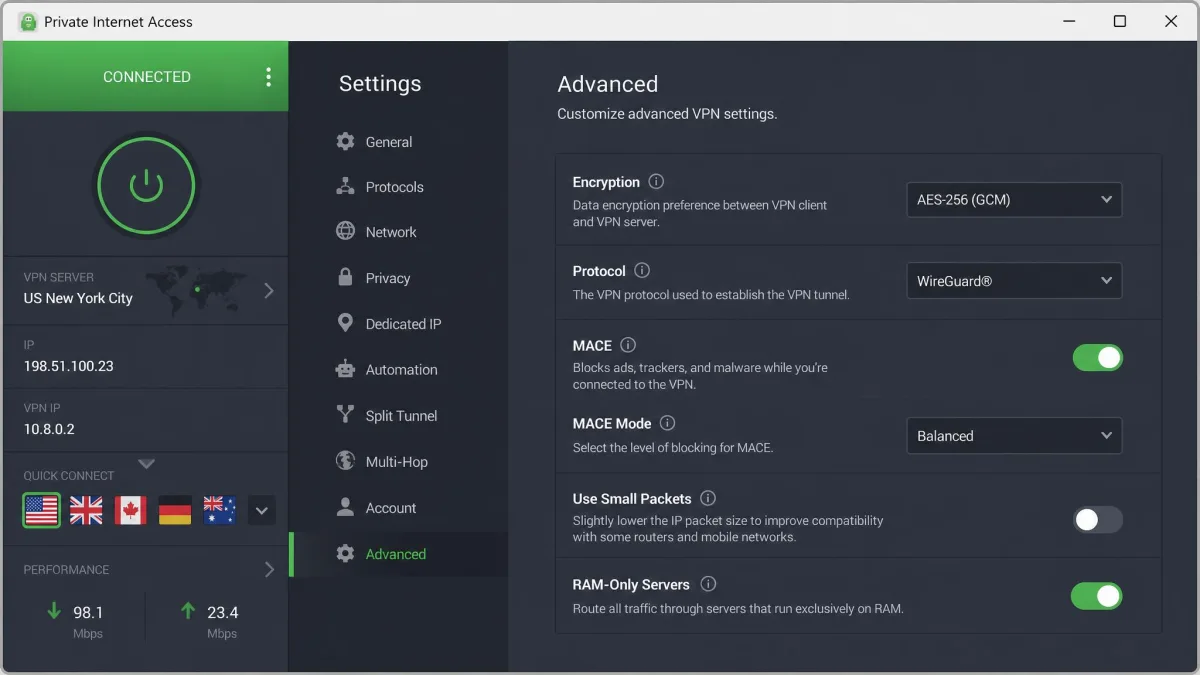Expand more quick connect flags dropdown
The image size is (1200, 675).
[261, 510]
